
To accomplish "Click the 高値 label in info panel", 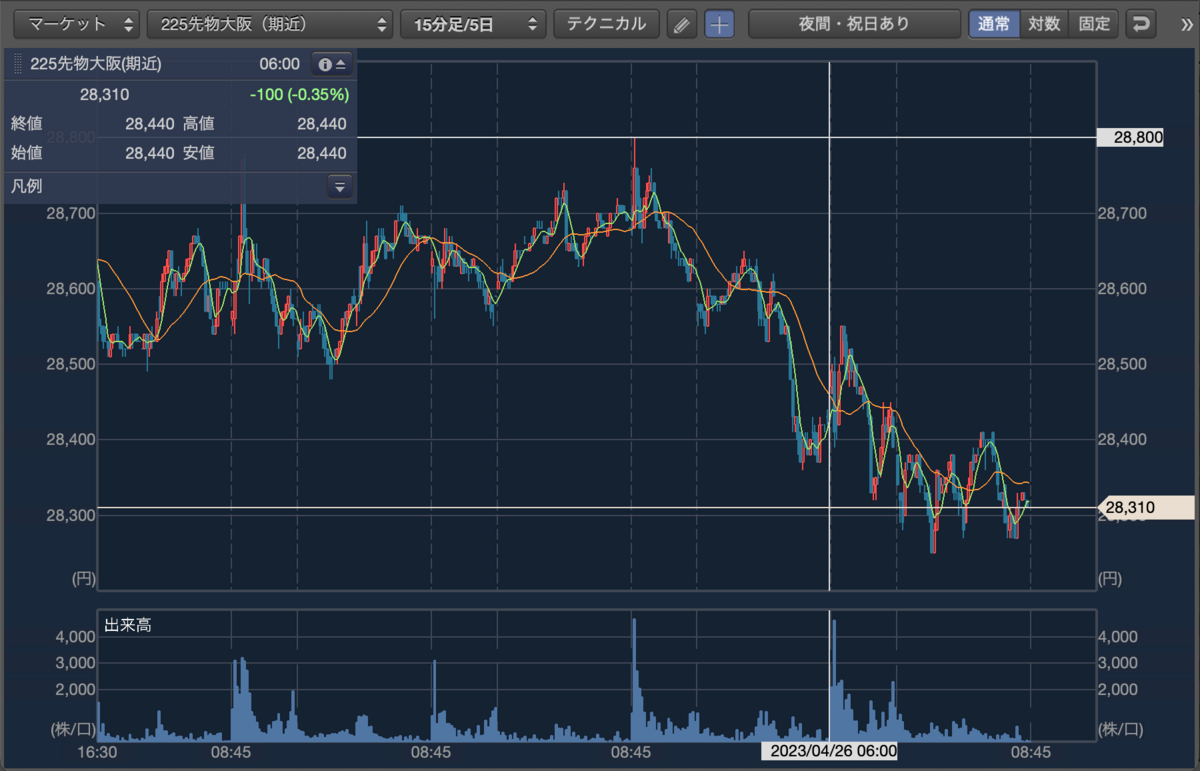I will pos(199,124).
